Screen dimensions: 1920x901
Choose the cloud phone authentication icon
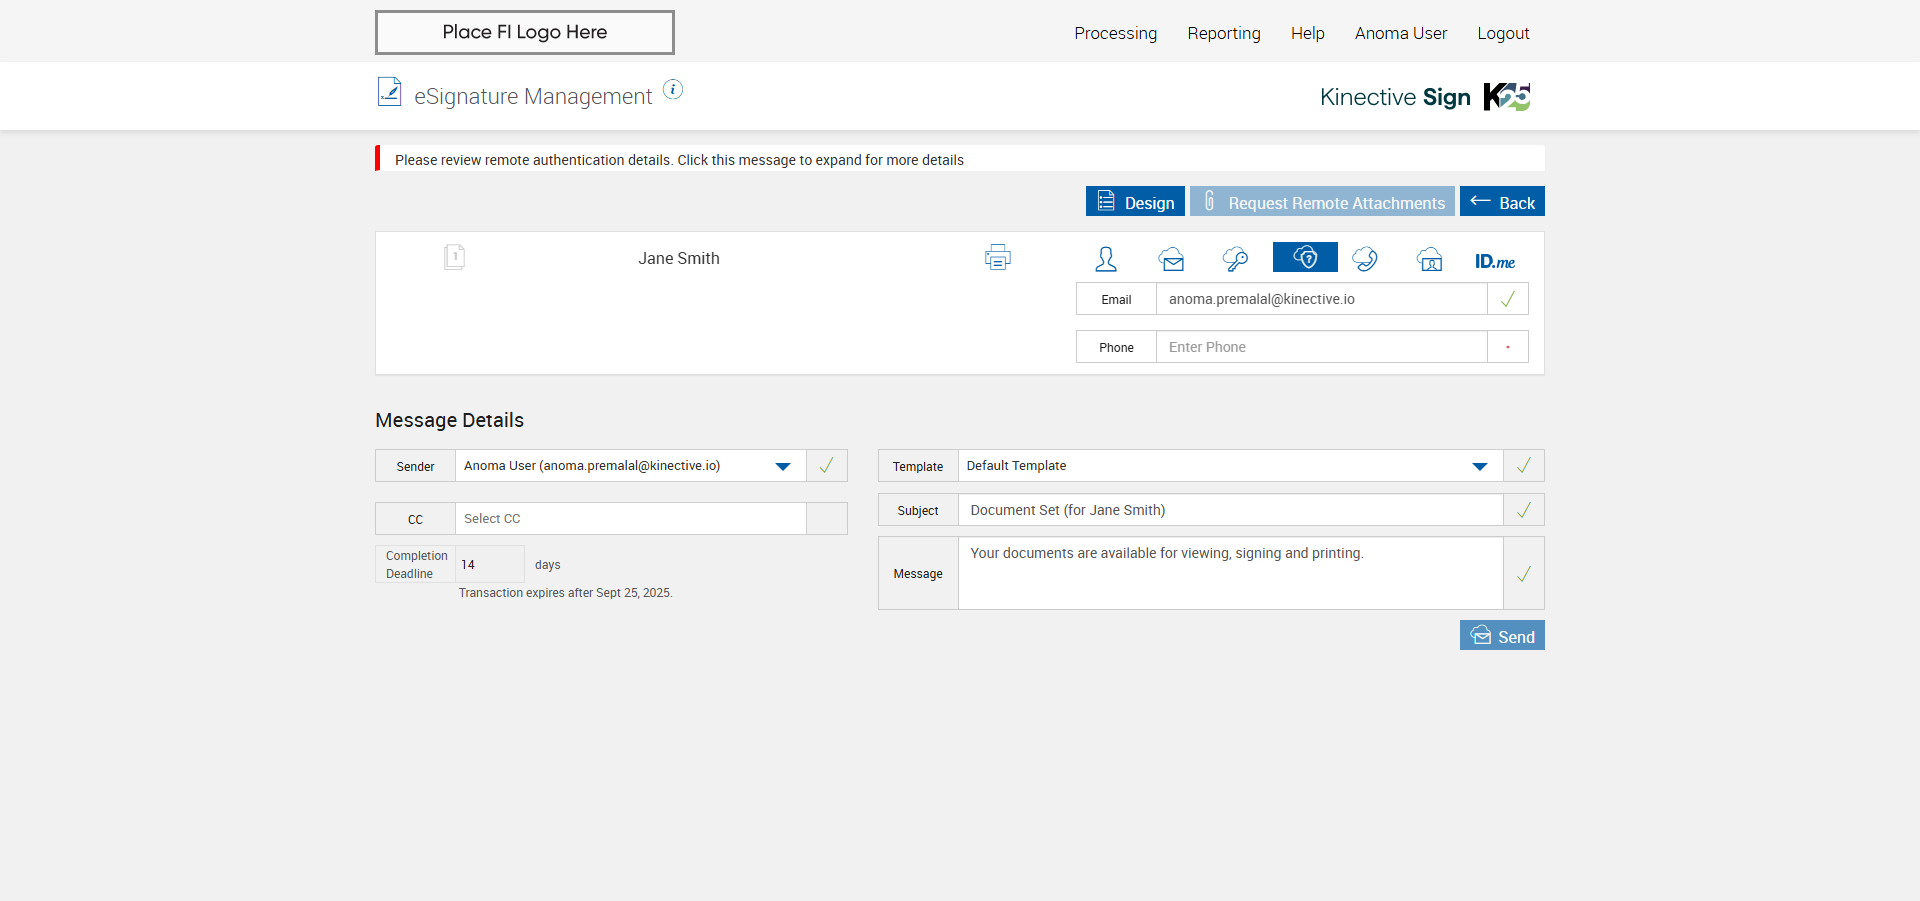tap(1365, 260)
